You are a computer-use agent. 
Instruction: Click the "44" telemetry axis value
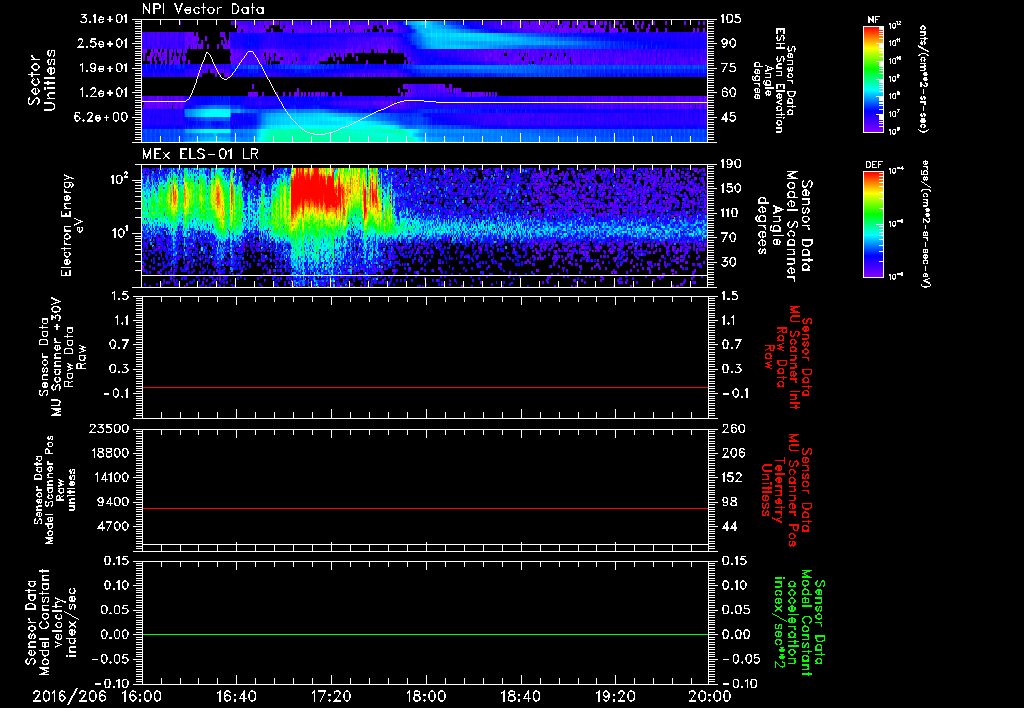tap(729, 526)
